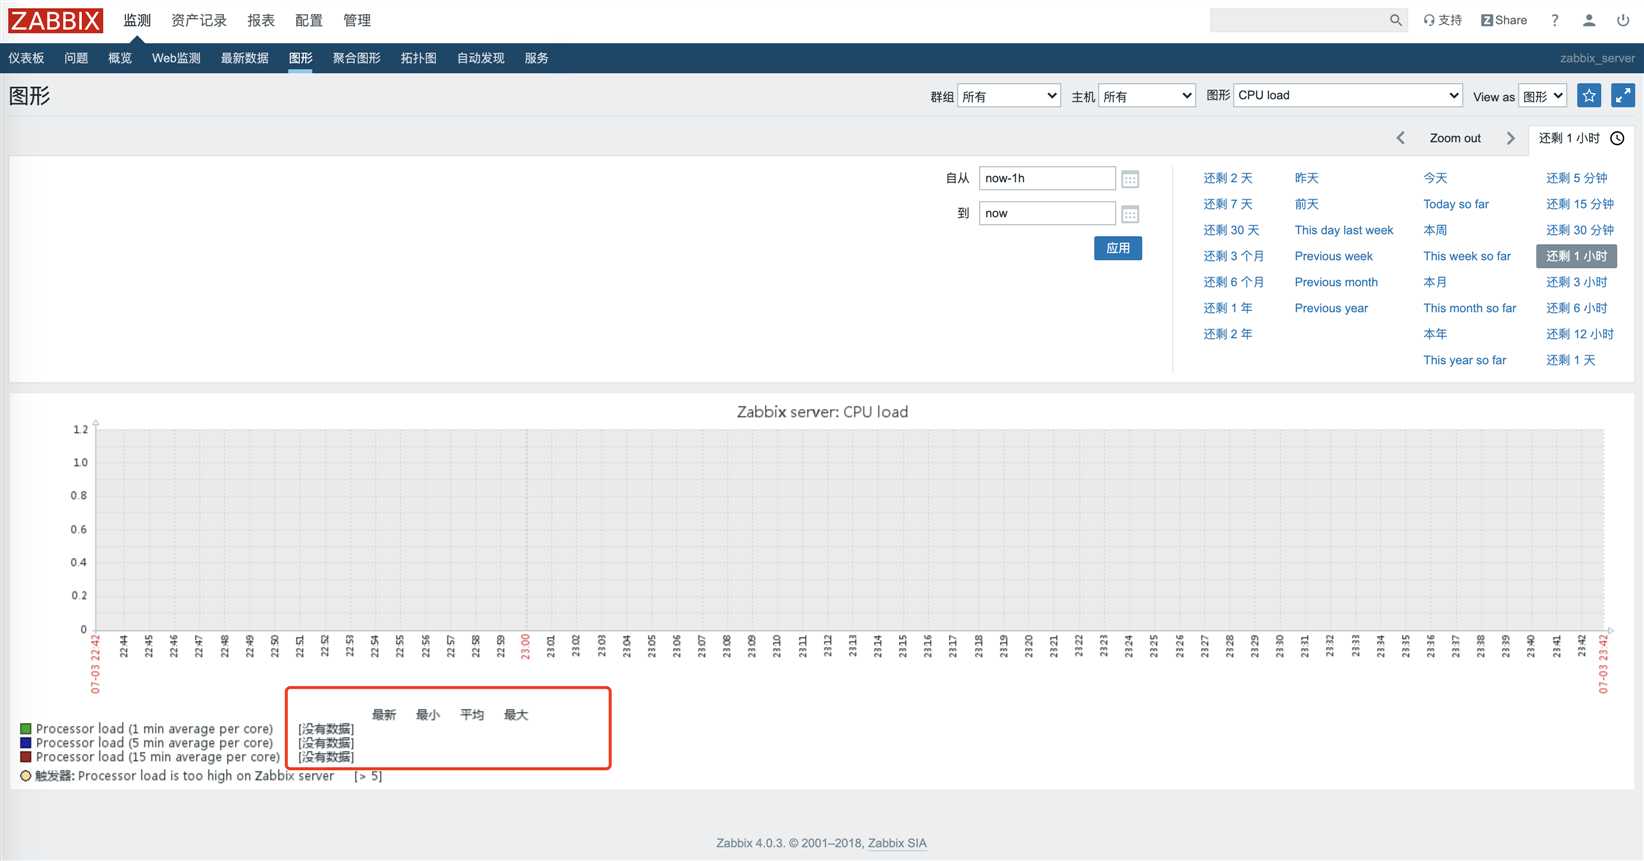
Task: Open the 配置 configuration menu
Action: (x=309, y=20)
